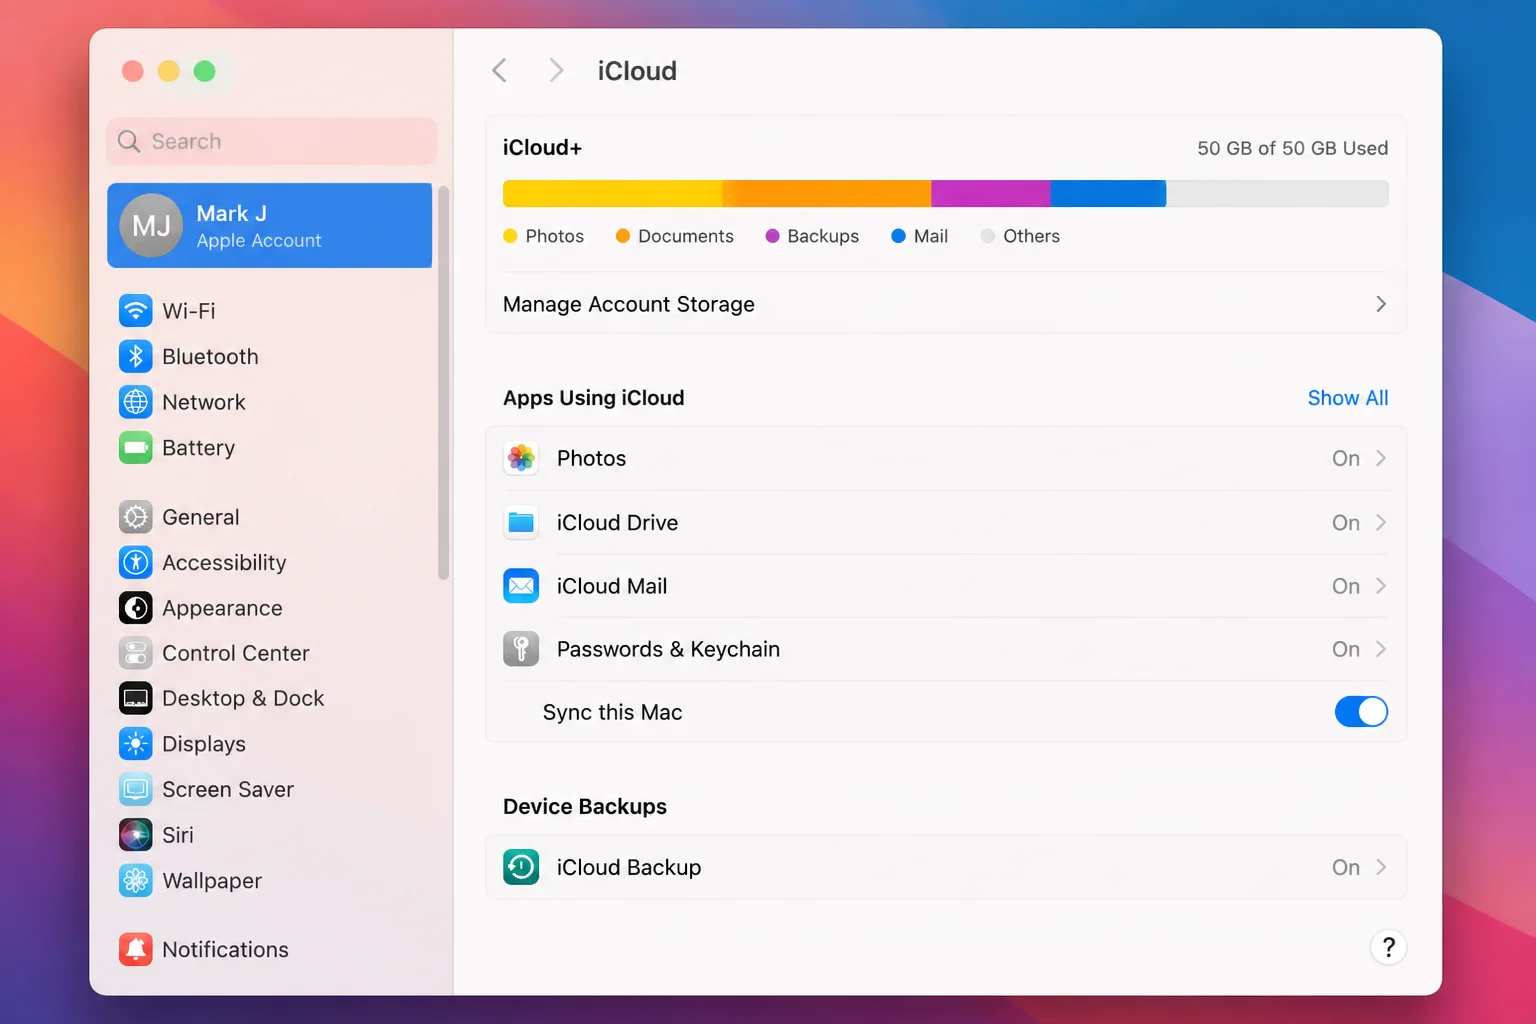Click the Bluetooth sidebar icon
1536x1024 pixels.
click(136, 356)
